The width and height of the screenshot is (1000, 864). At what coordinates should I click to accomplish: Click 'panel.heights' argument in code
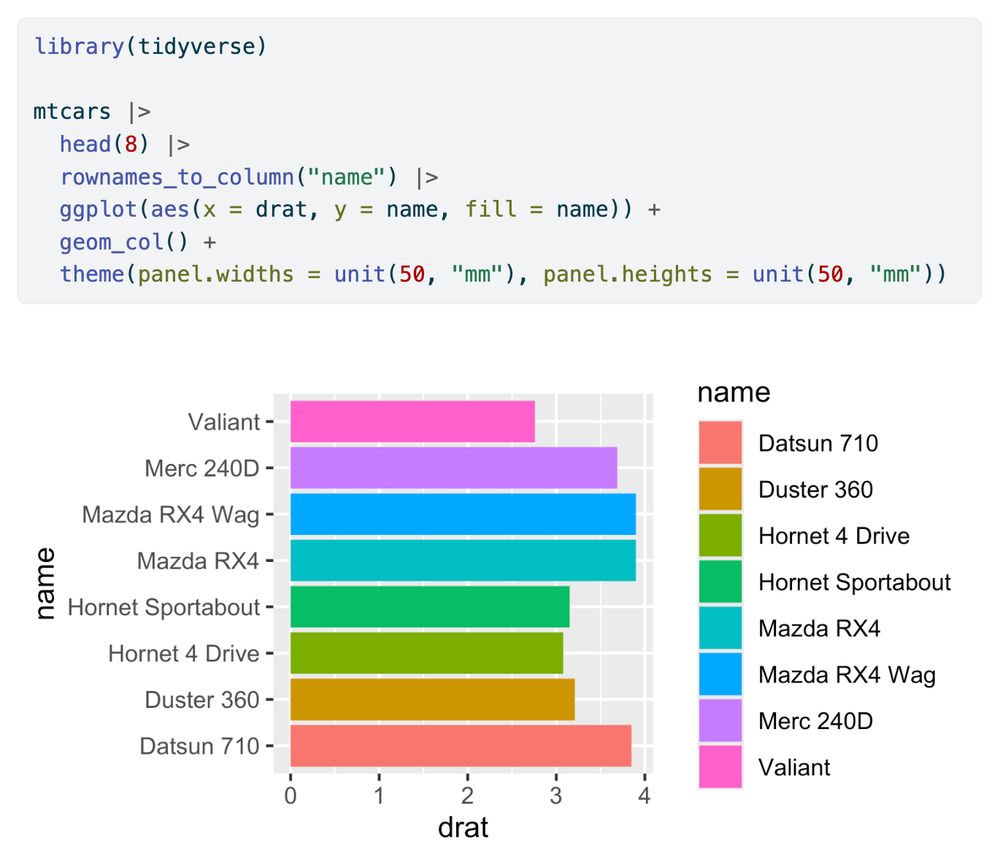point(628,275)
